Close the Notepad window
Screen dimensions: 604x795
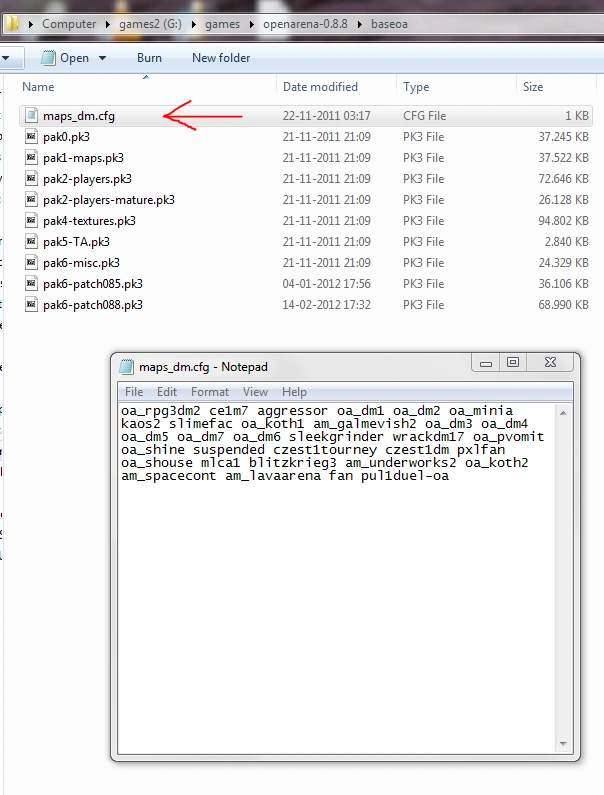(x=550, y=363)
